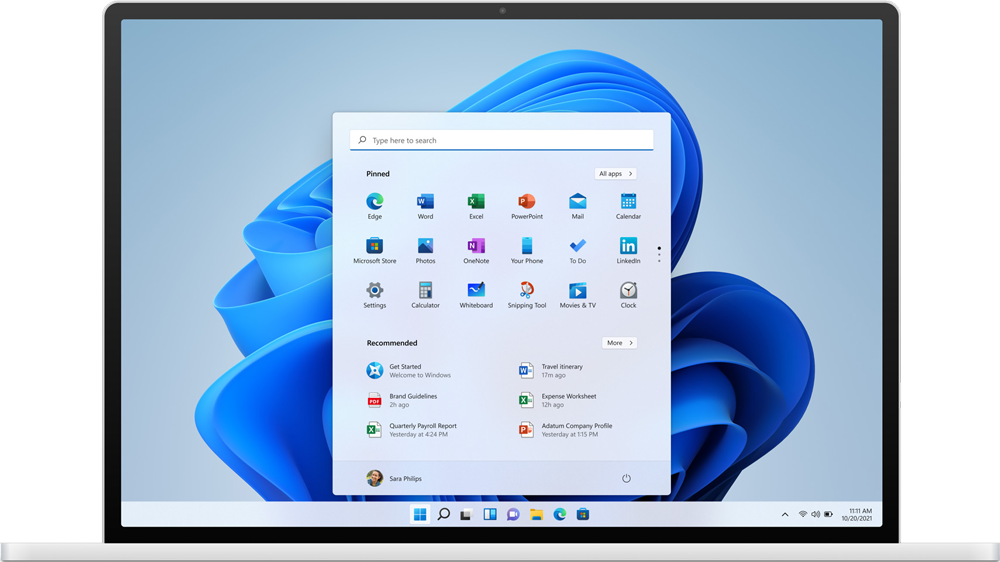
Task: Launch the Snipping Tool
Action: (527, 295)
